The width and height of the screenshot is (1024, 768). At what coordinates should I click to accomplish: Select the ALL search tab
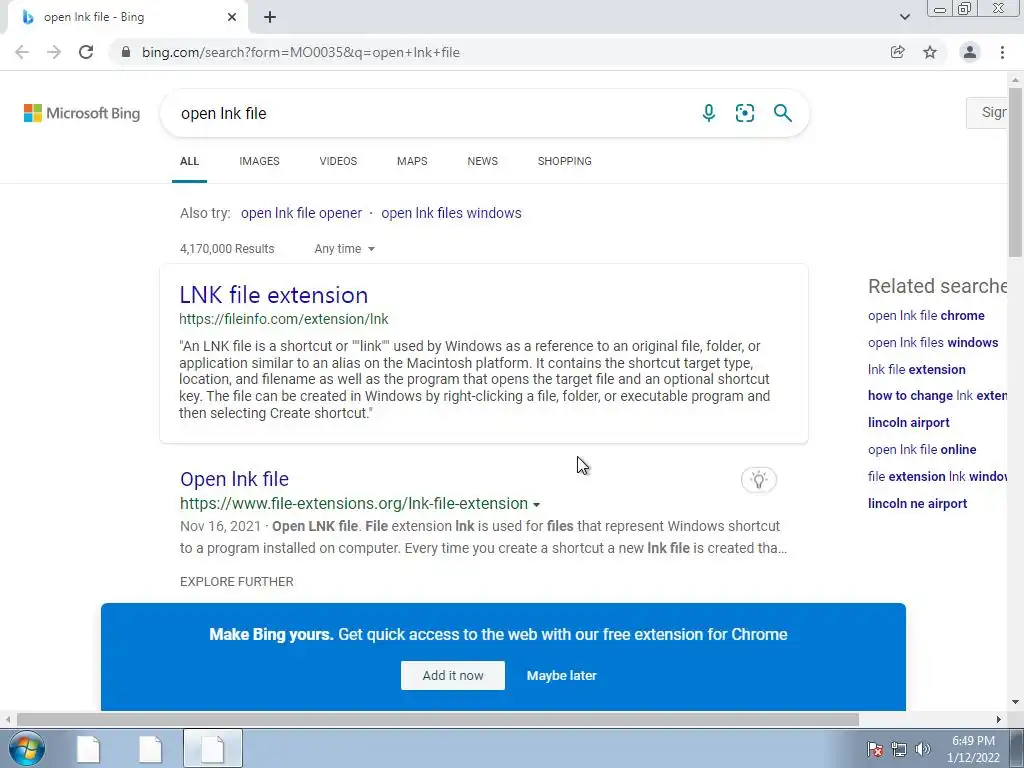click(189, 161)
